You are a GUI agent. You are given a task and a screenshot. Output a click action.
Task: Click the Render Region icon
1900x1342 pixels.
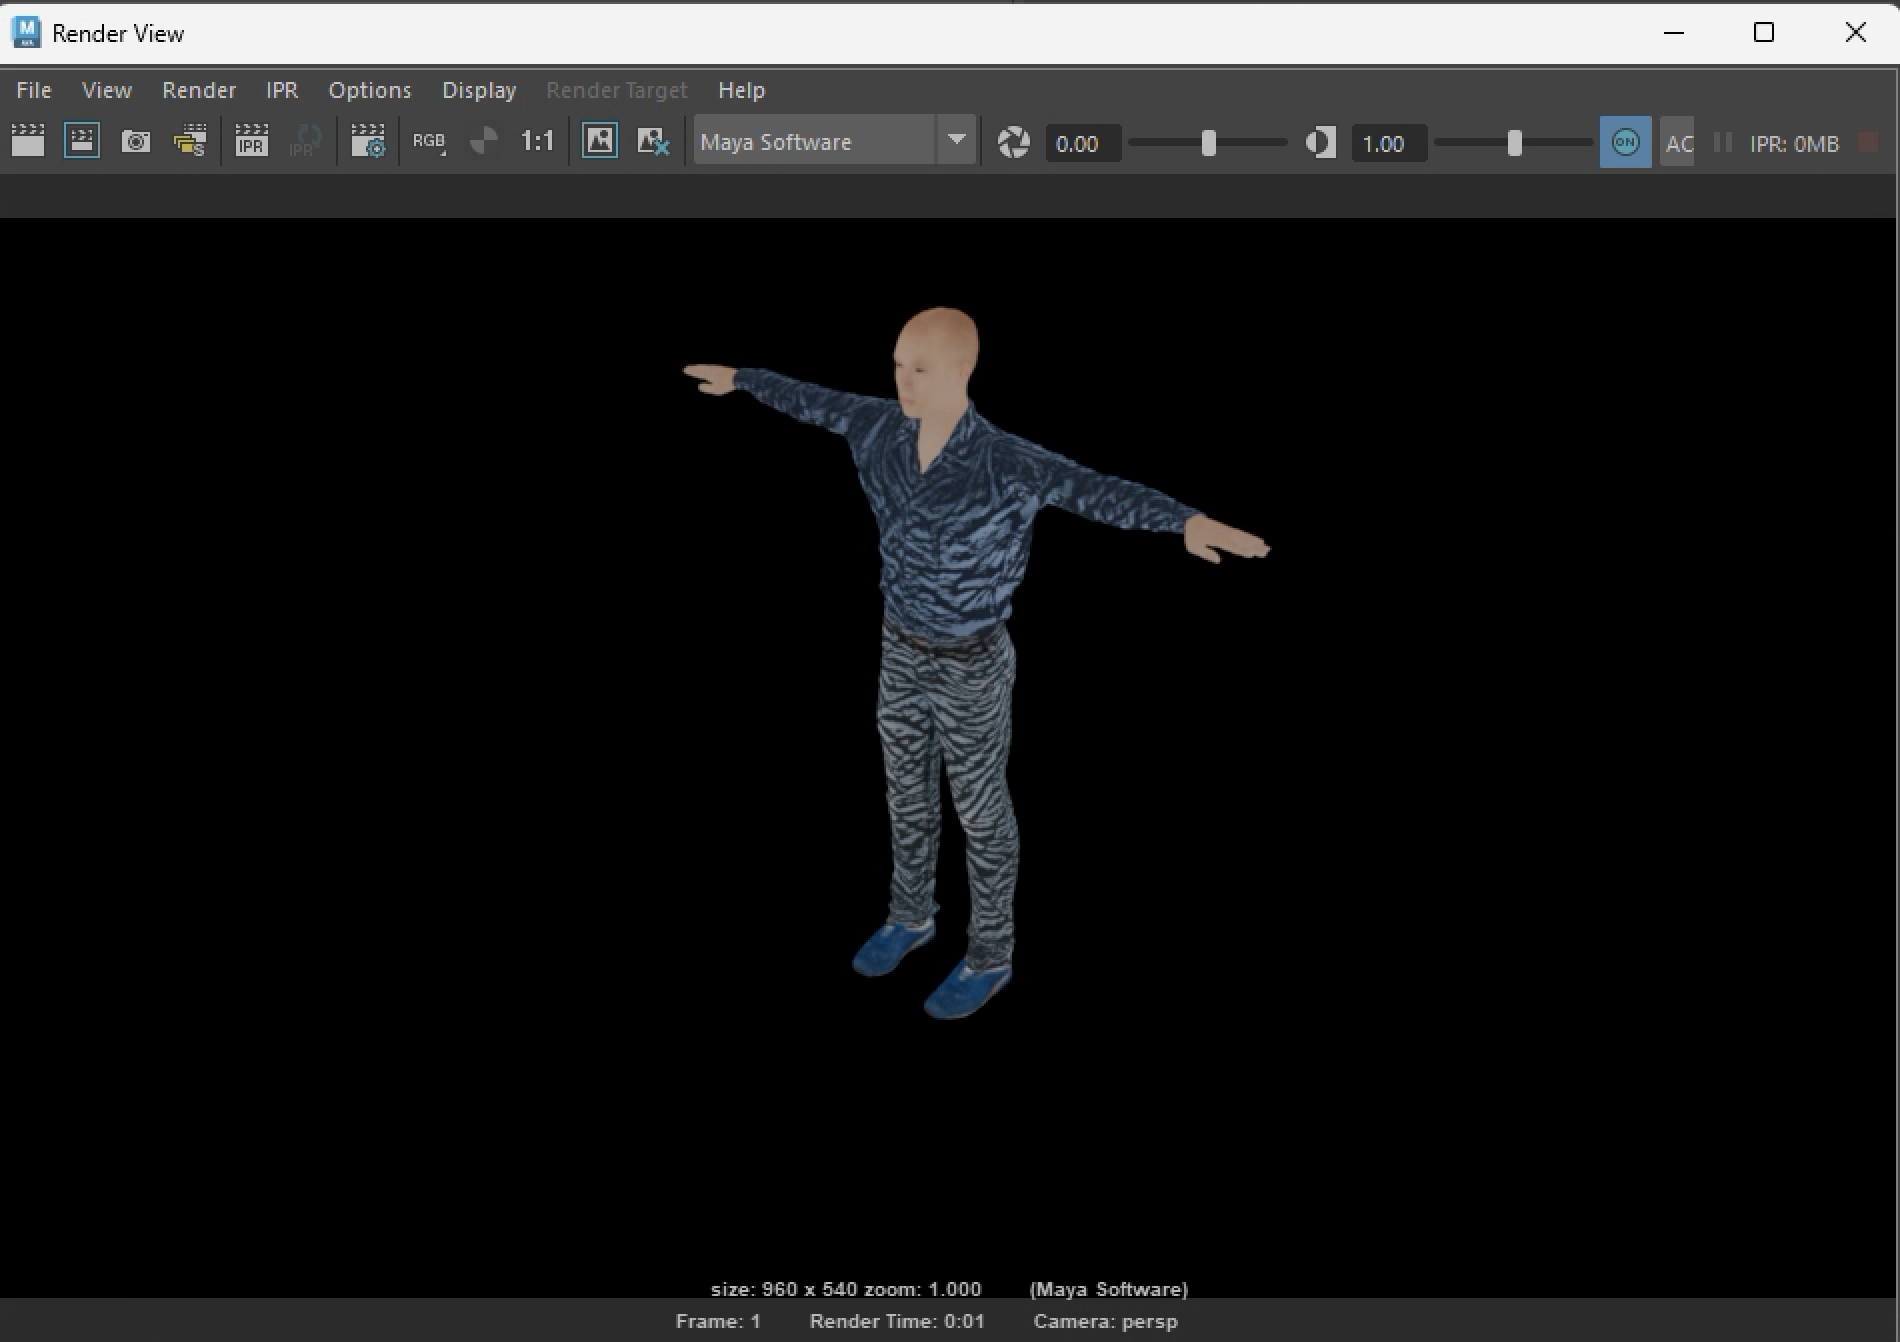point(82,142)
